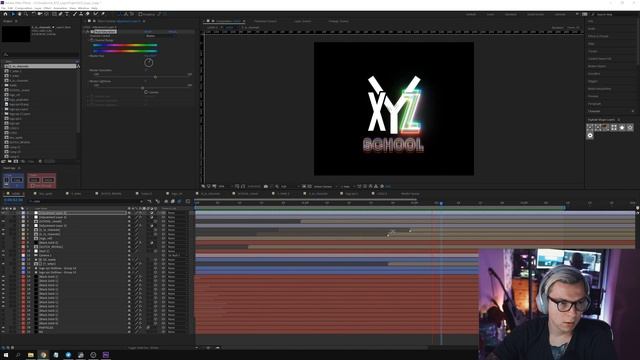Switch to the Standard workspace
The height and width of the screenshot is (360, 640).
[x=511, y=14]
